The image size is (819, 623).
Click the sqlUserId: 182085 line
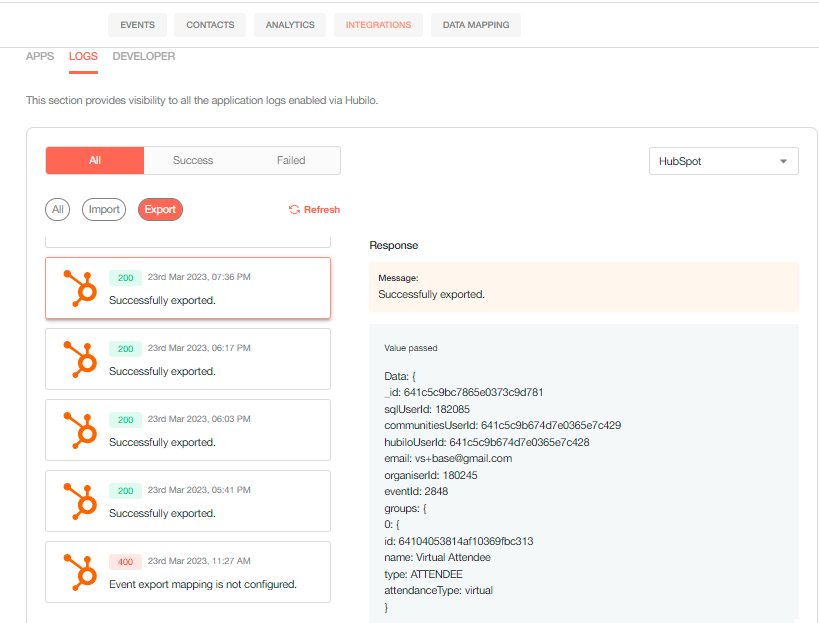click(427, 409)
